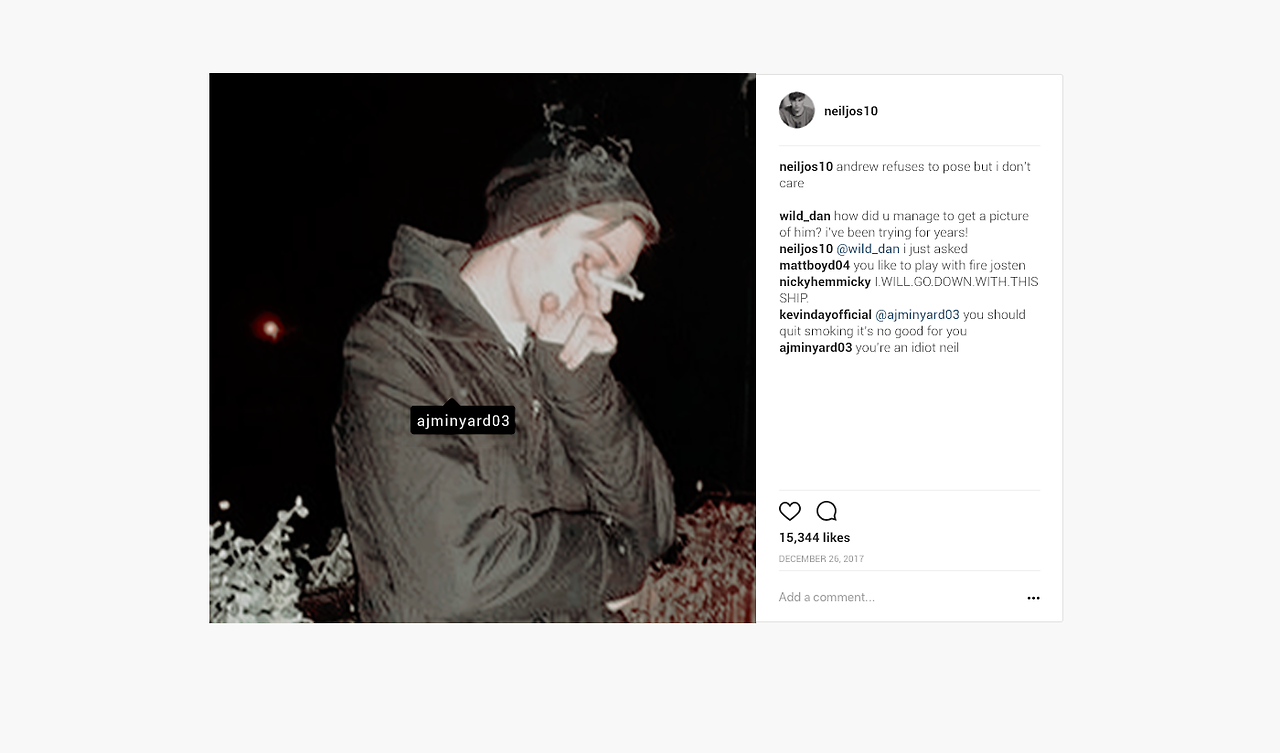The height and width of the screenshot is (753, 1280).
Task: Open the neiljos10 username in the header
Action: click(851, 111)
